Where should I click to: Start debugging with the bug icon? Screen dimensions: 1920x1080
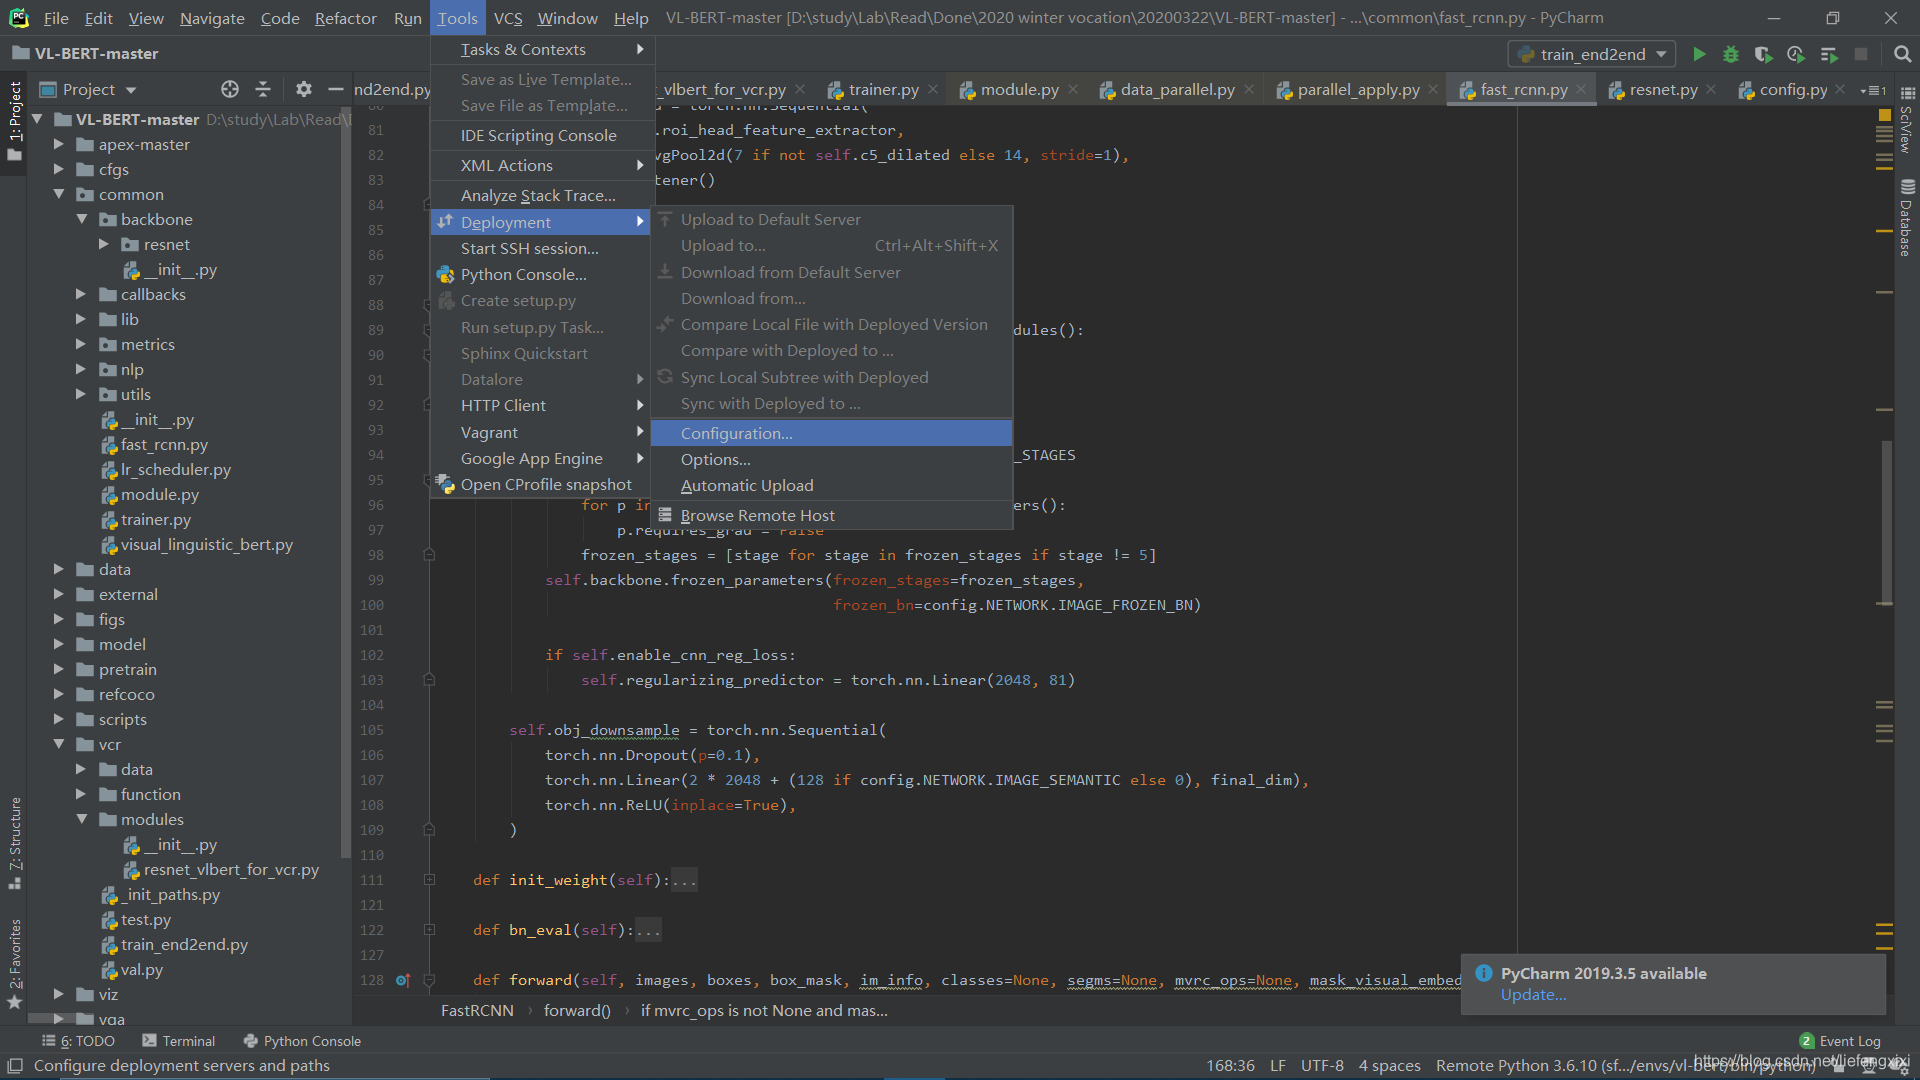(x=1731, y=54)
